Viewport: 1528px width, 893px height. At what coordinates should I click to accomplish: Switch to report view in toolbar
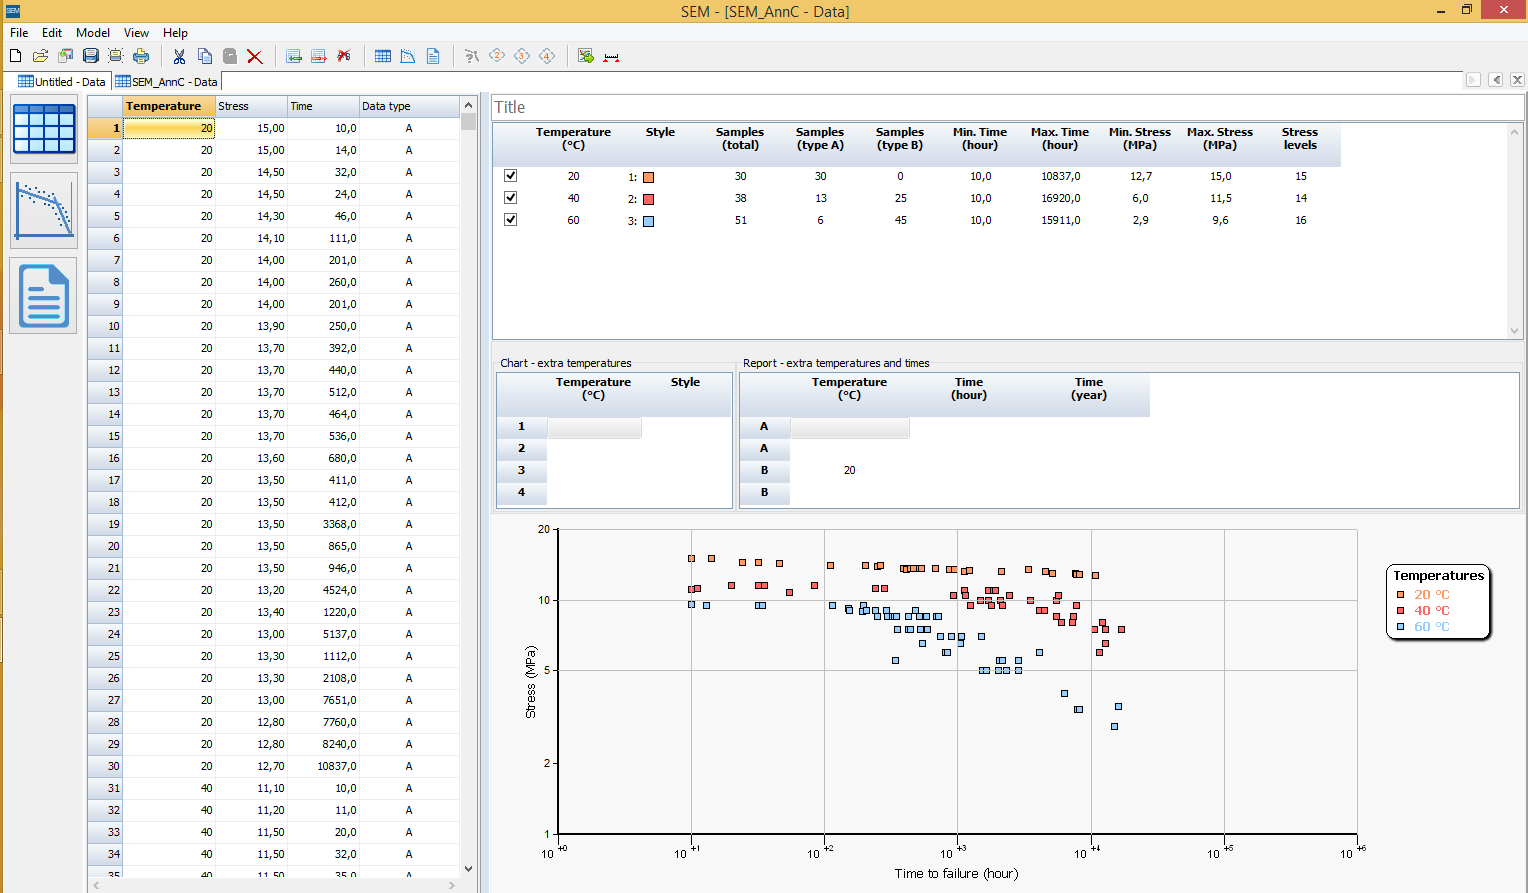(433, 56)
